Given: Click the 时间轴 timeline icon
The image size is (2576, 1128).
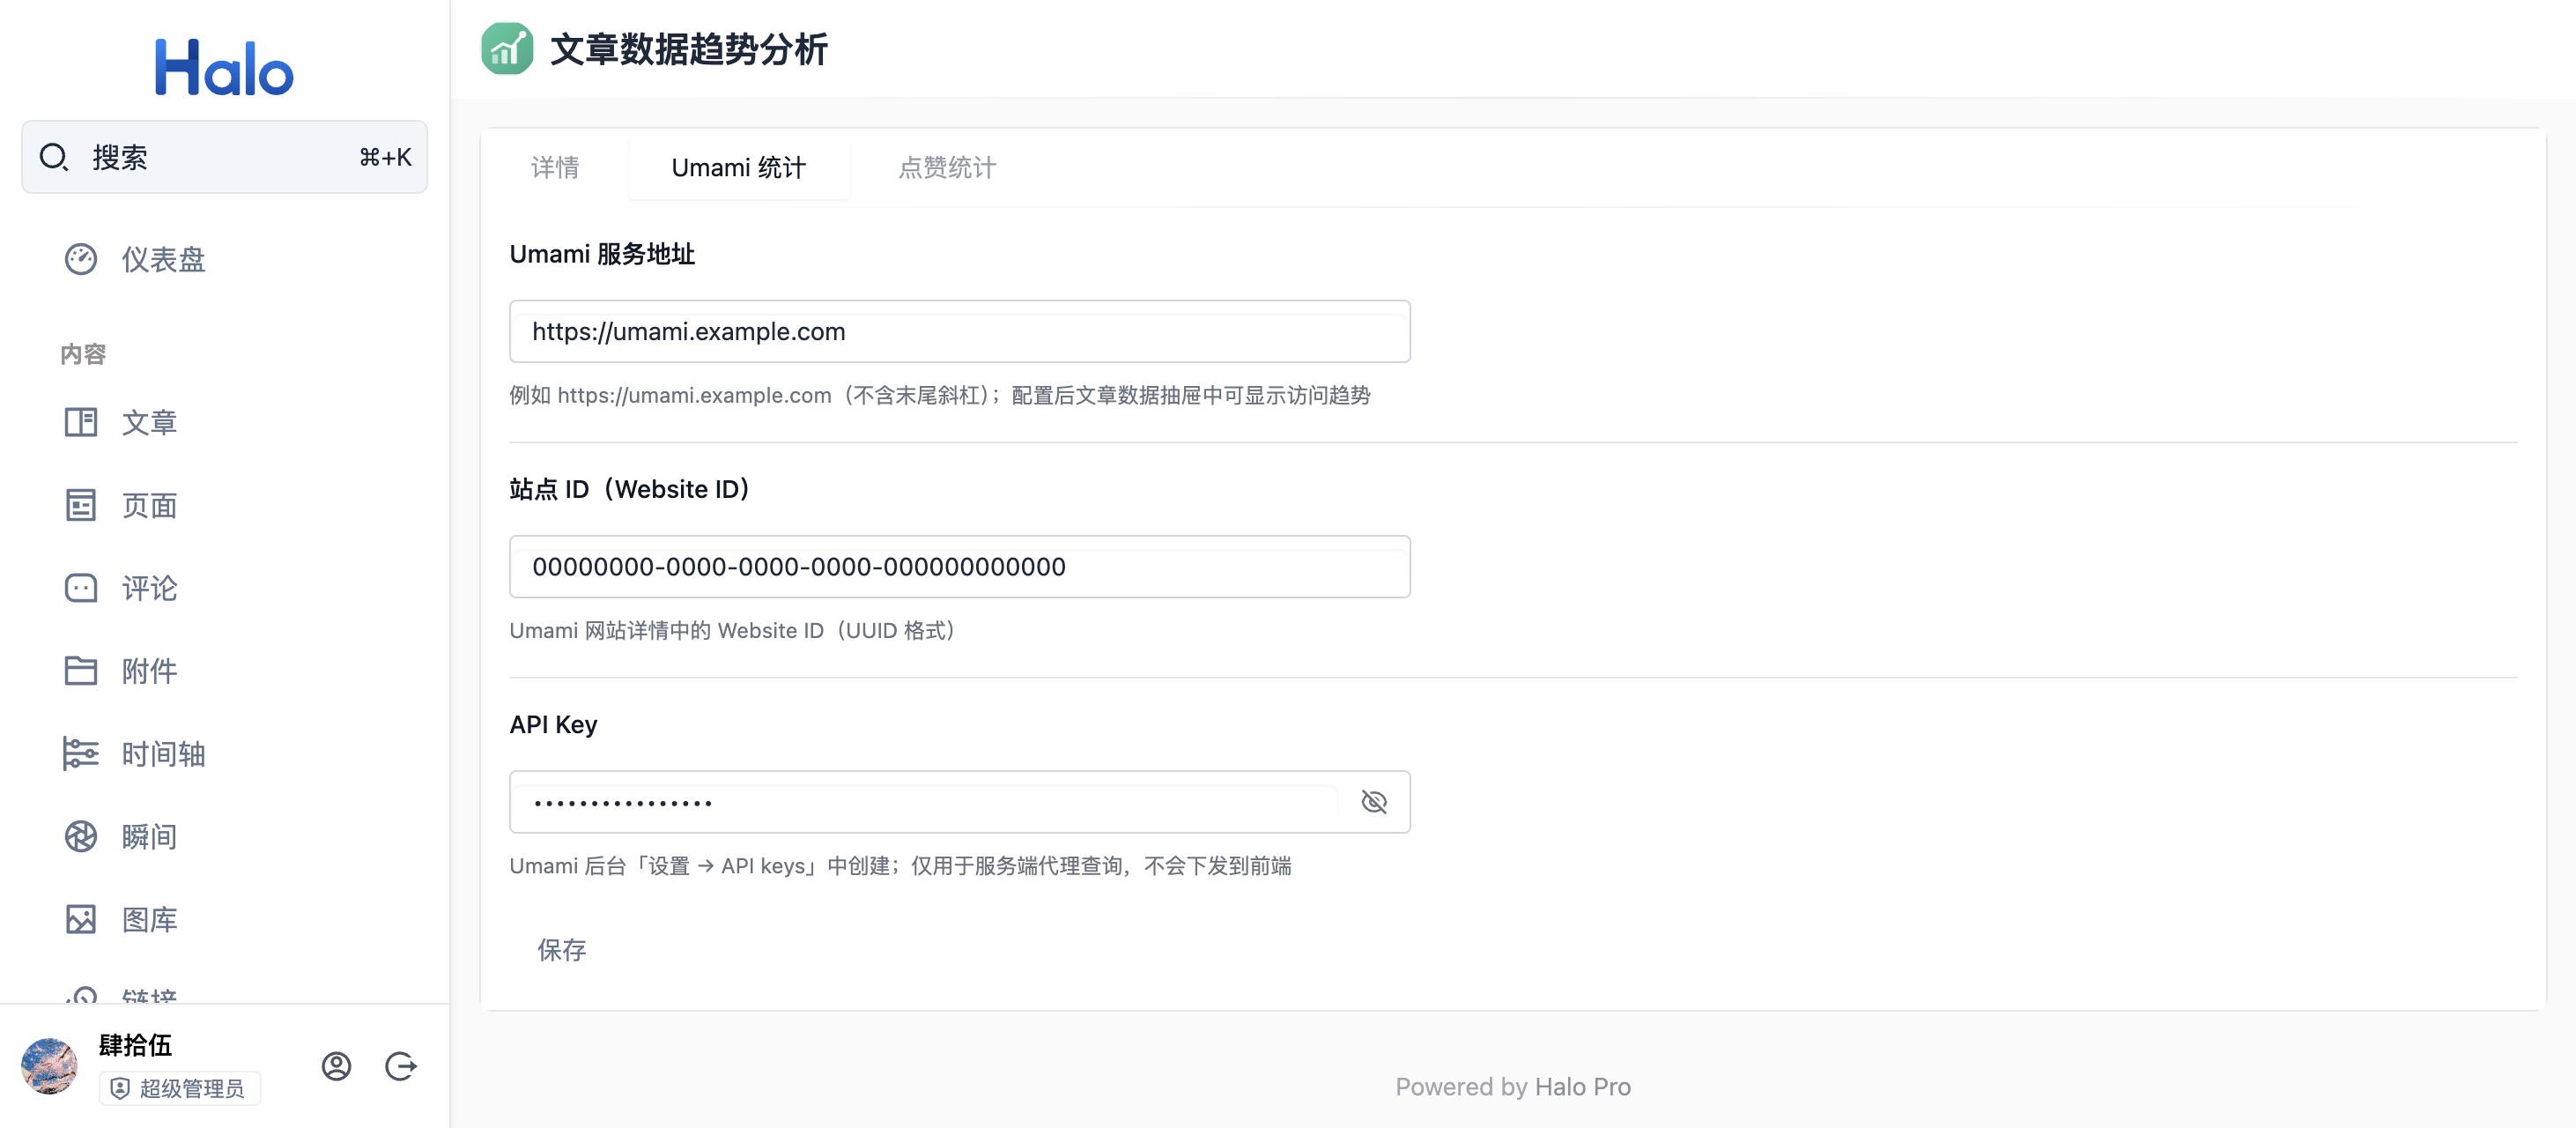Looking at the screenshot, I should 81,753.
